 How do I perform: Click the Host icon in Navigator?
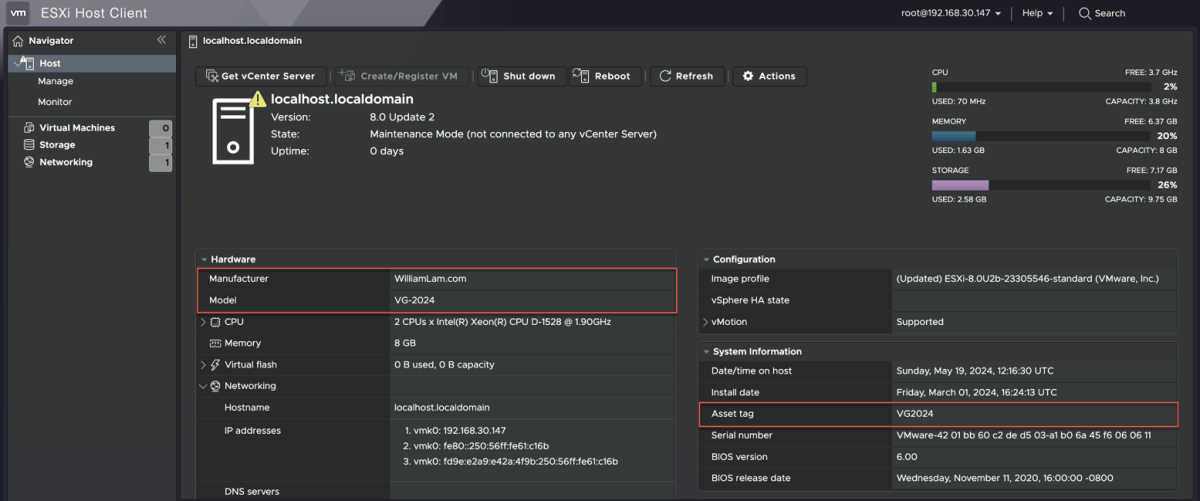pos(27,63)
